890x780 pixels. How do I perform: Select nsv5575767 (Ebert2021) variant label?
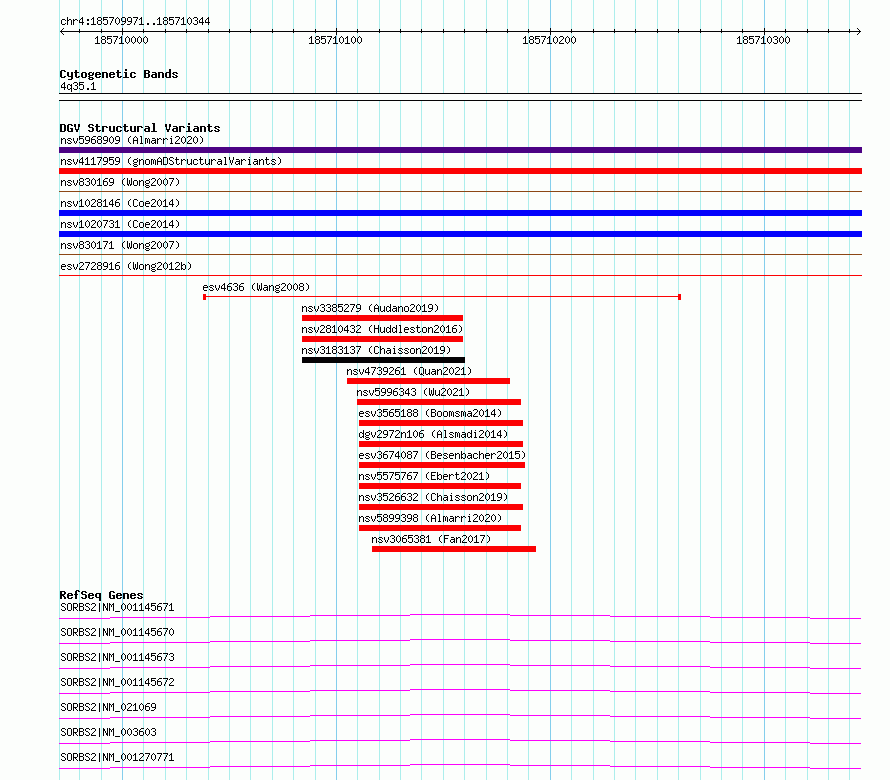424,476
